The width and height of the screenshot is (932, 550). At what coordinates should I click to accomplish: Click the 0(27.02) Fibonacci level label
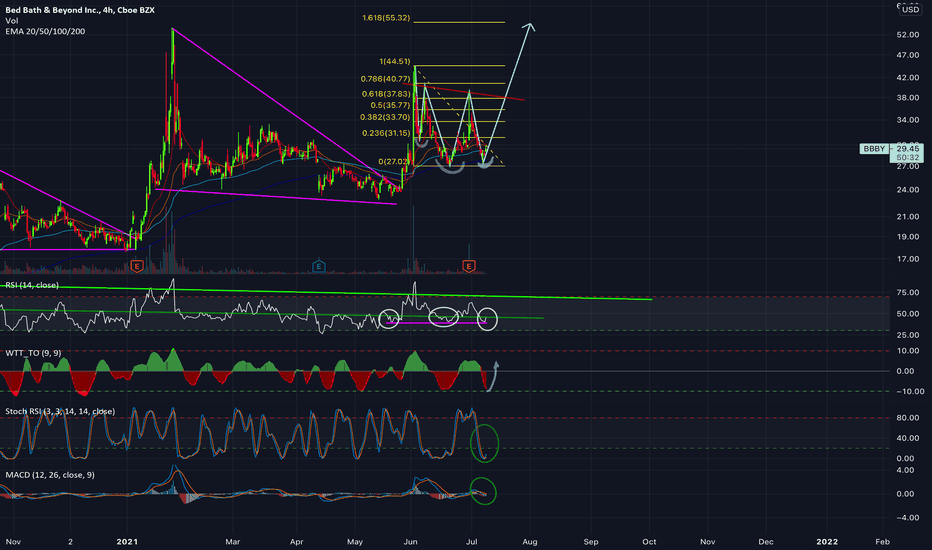click(x=394, y=162)
